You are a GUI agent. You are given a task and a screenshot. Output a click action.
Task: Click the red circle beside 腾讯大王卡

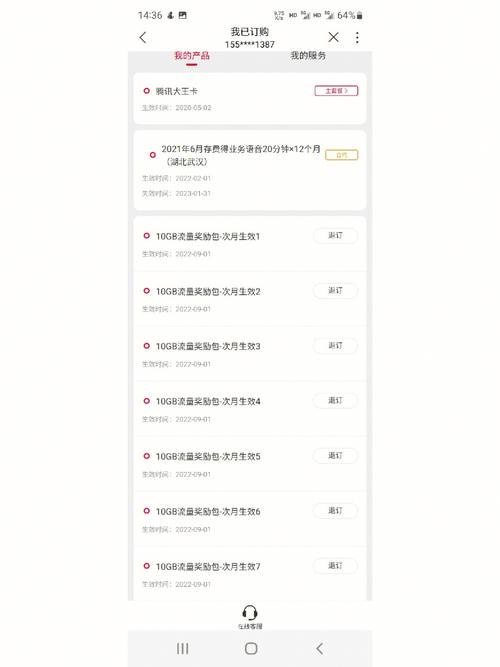[x=146, y=91]
